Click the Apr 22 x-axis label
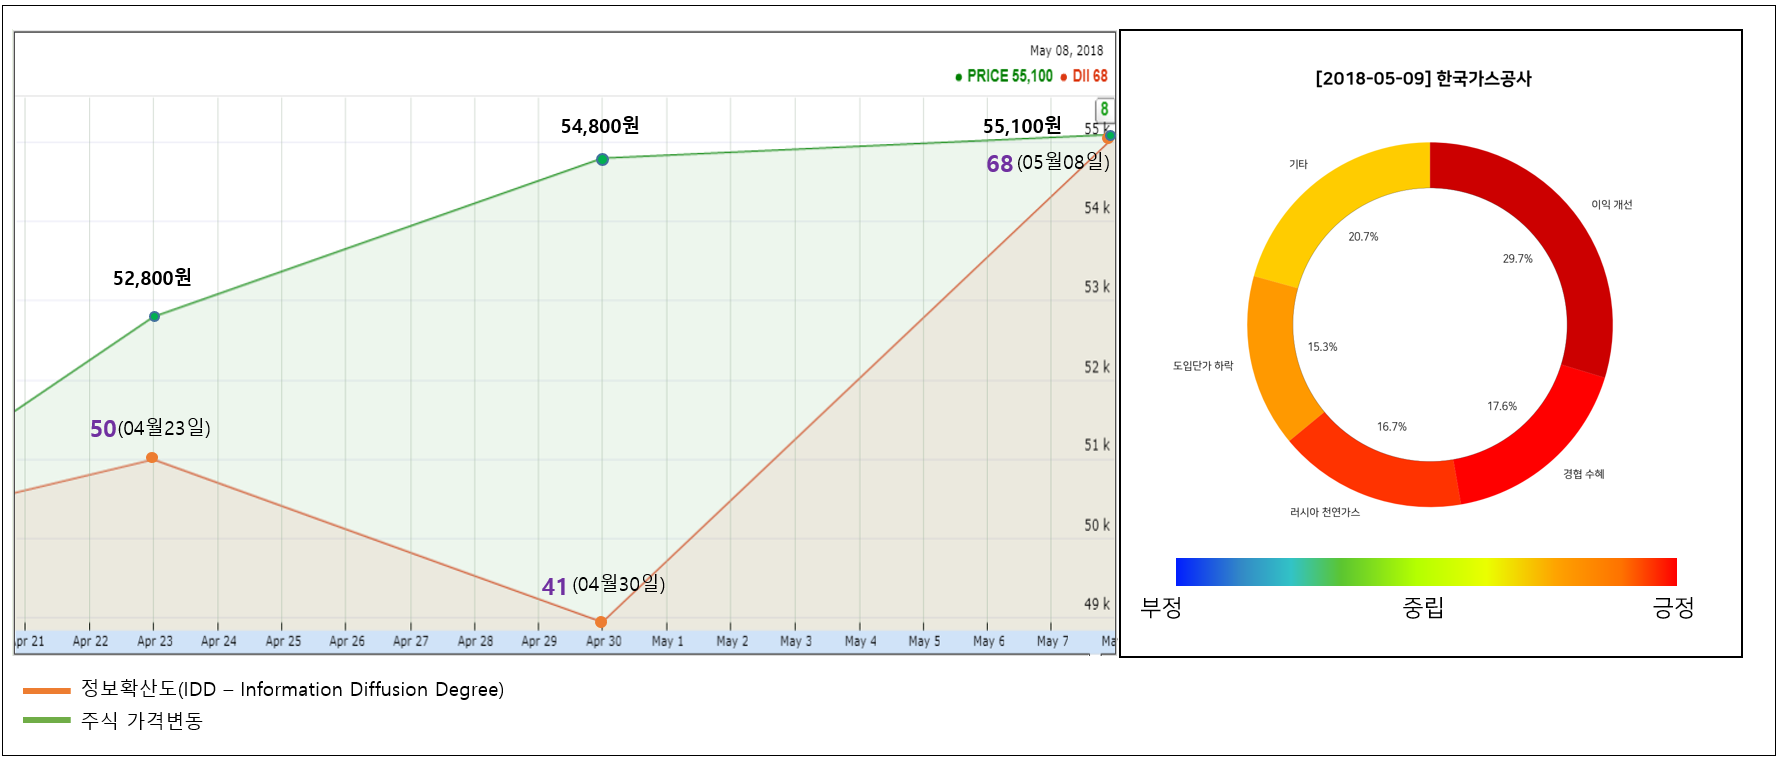1781x761 pixels. (90, 641)
